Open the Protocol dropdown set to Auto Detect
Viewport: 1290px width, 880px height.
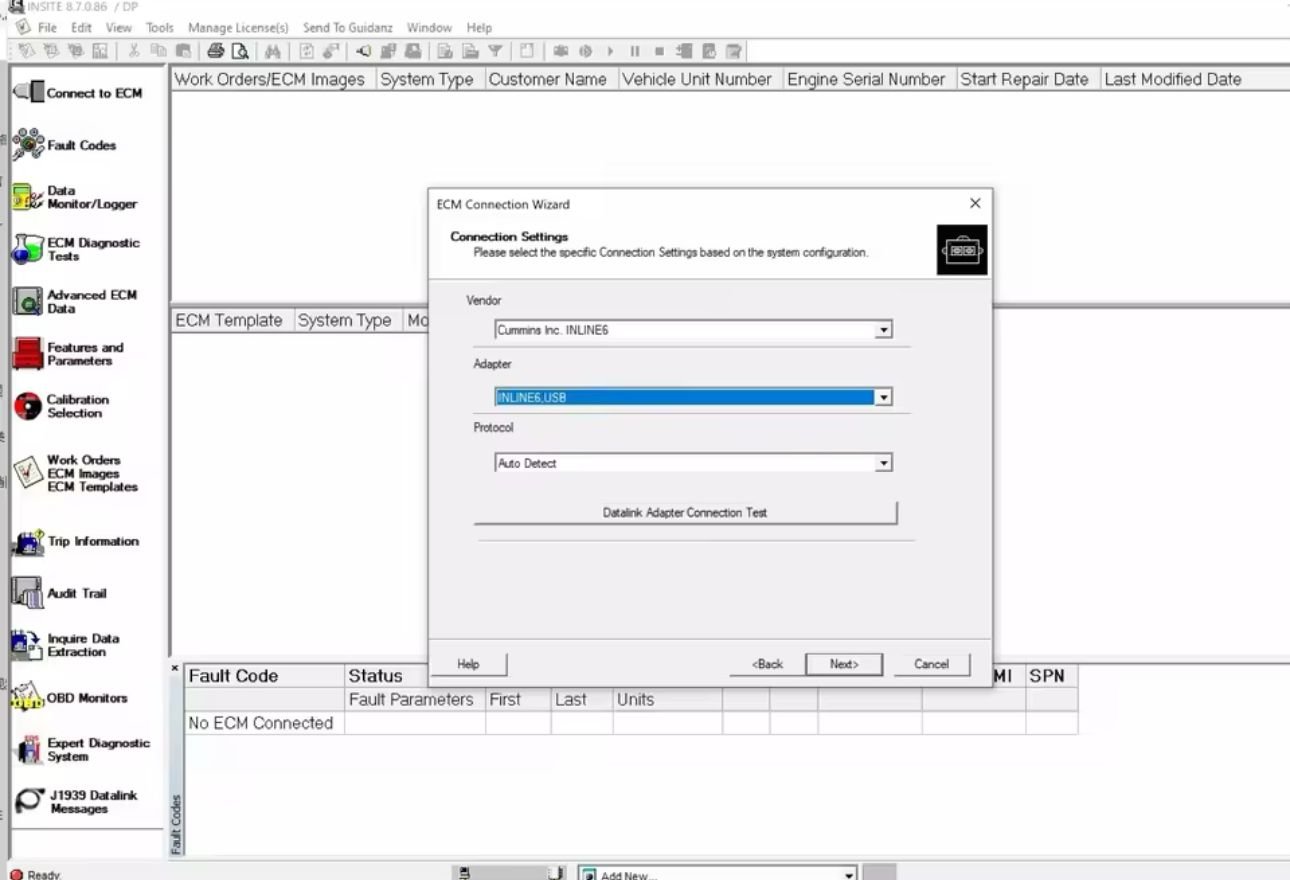click(883, 464)
